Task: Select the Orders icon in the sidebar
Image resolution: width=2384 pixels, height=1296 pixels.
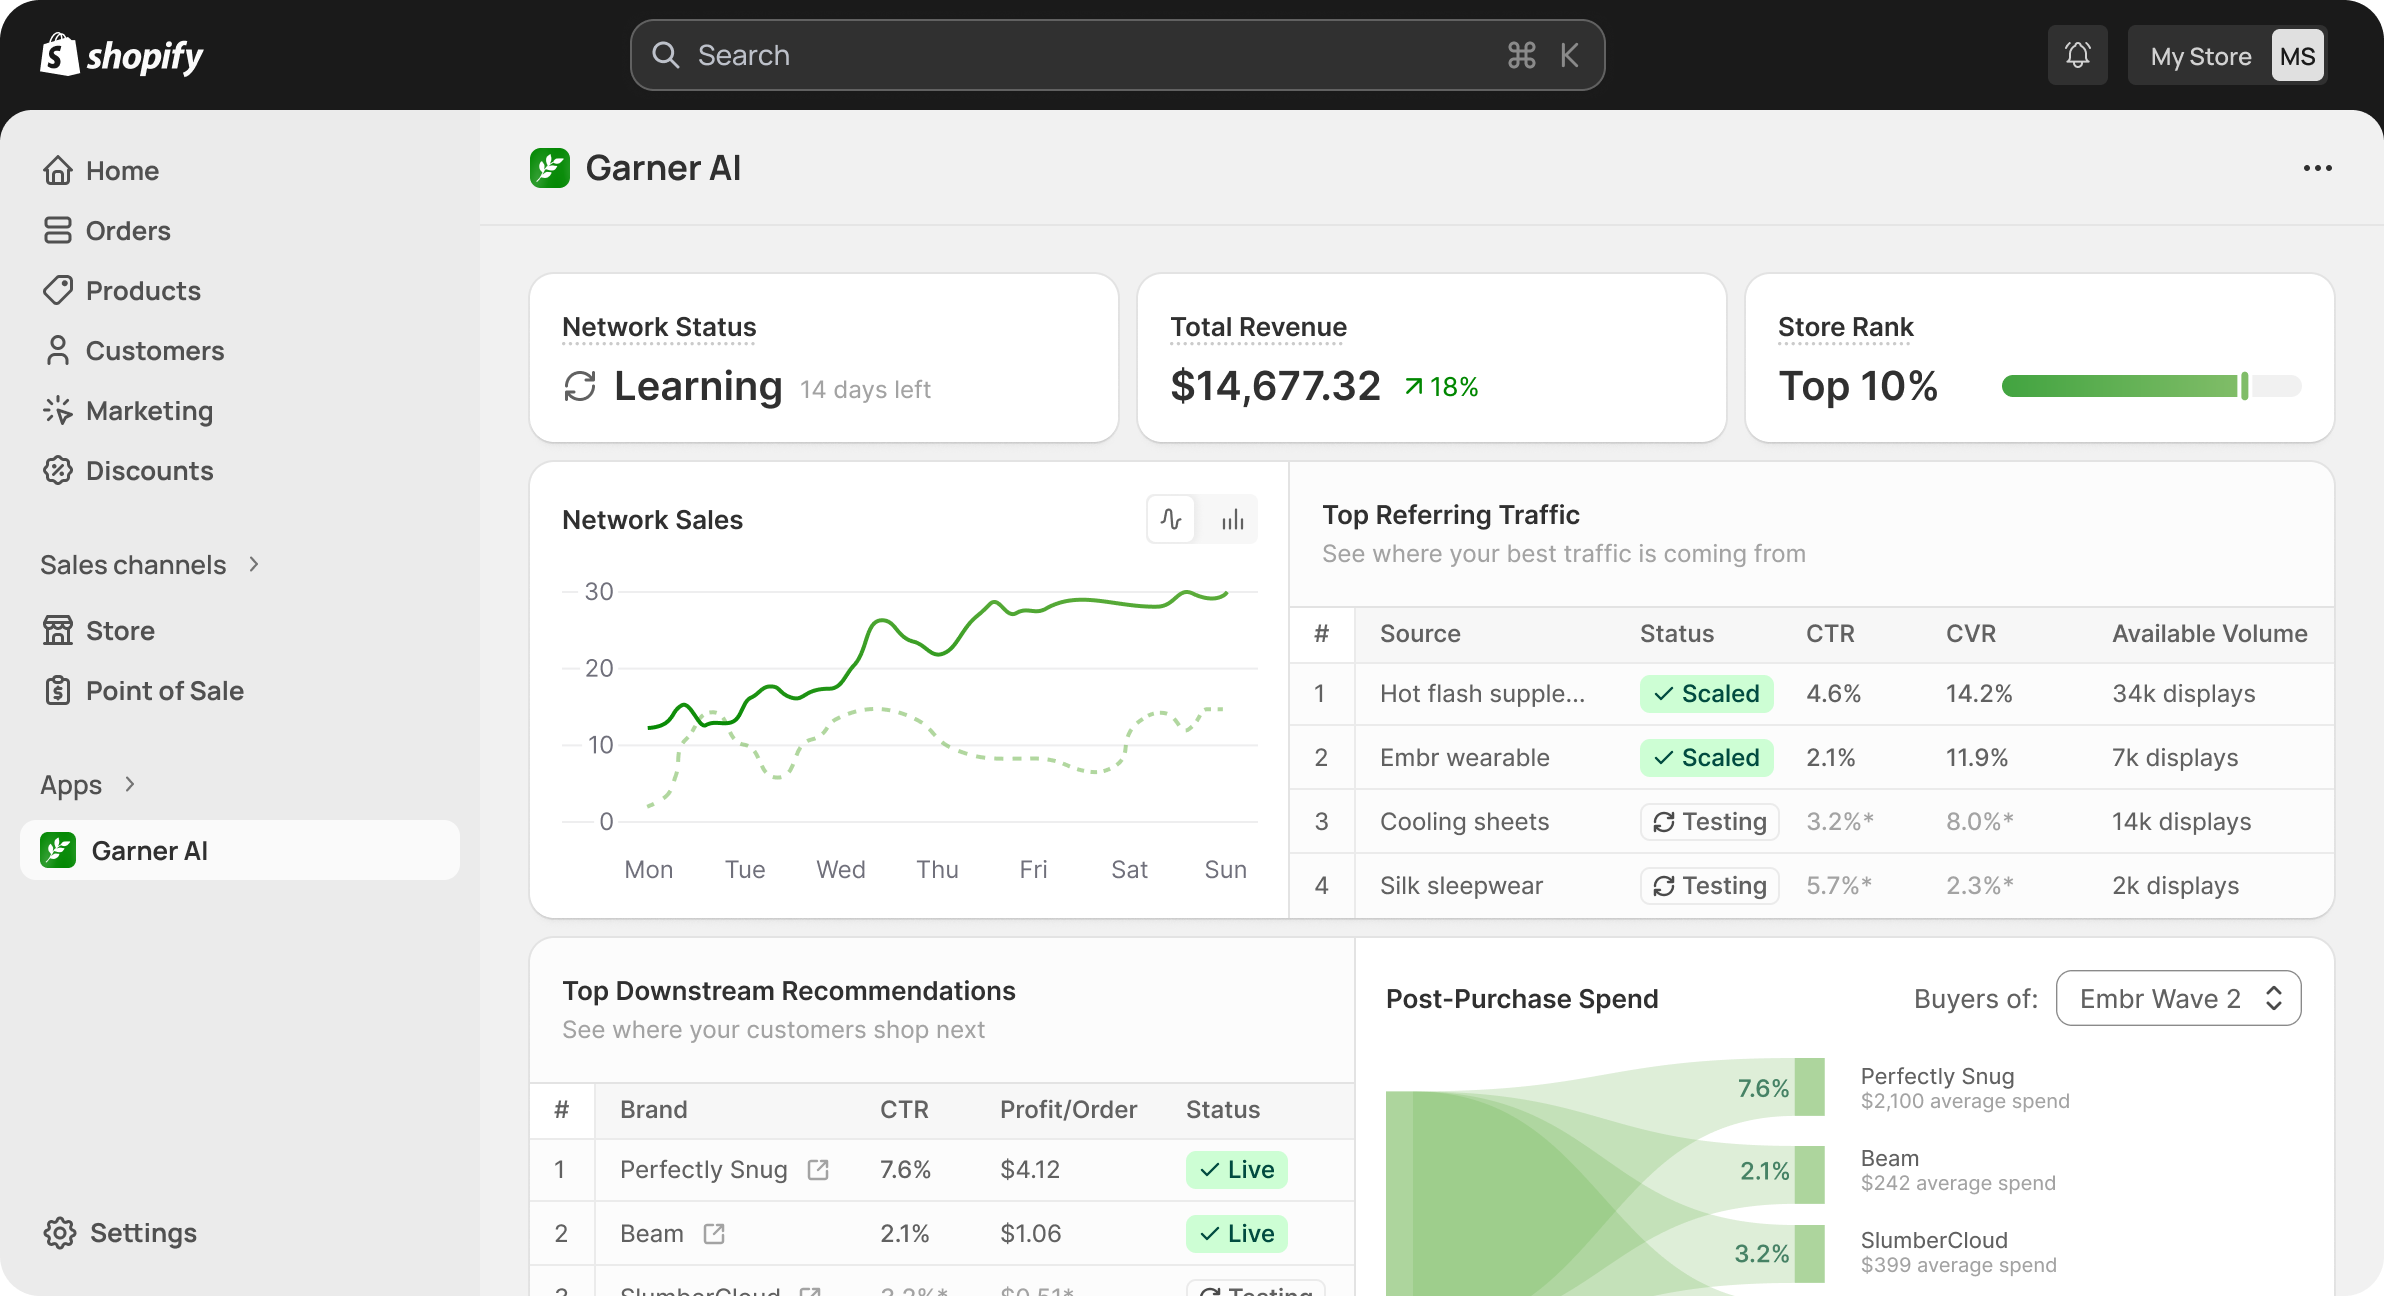Action: click(59, 230)
